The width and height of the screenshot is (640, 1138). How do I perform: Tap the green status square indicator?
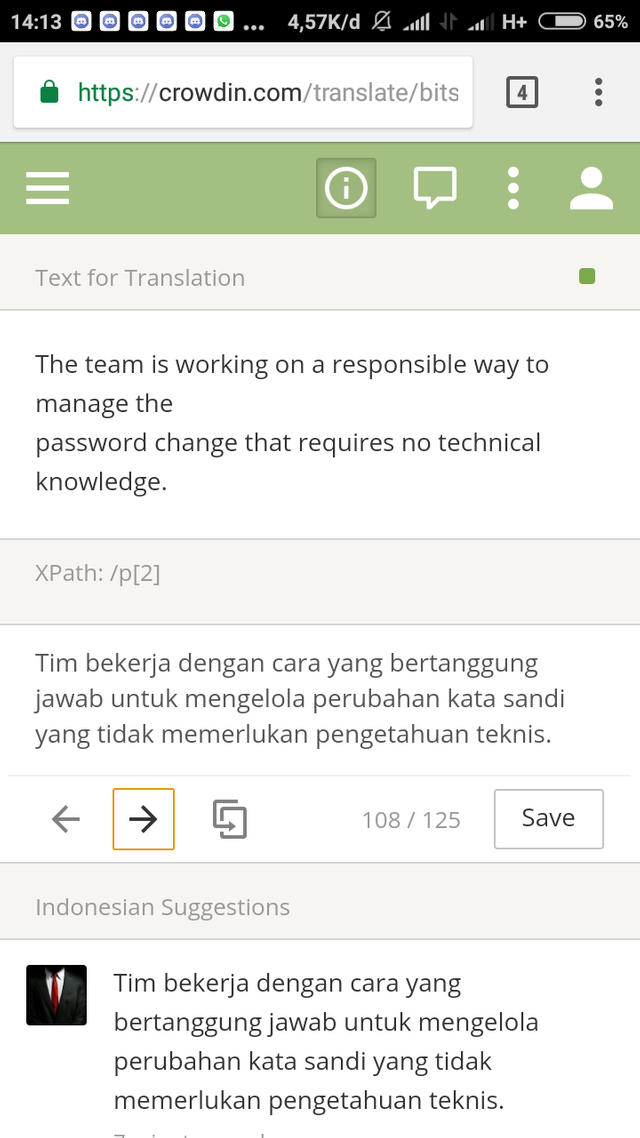tap(587, 276)
